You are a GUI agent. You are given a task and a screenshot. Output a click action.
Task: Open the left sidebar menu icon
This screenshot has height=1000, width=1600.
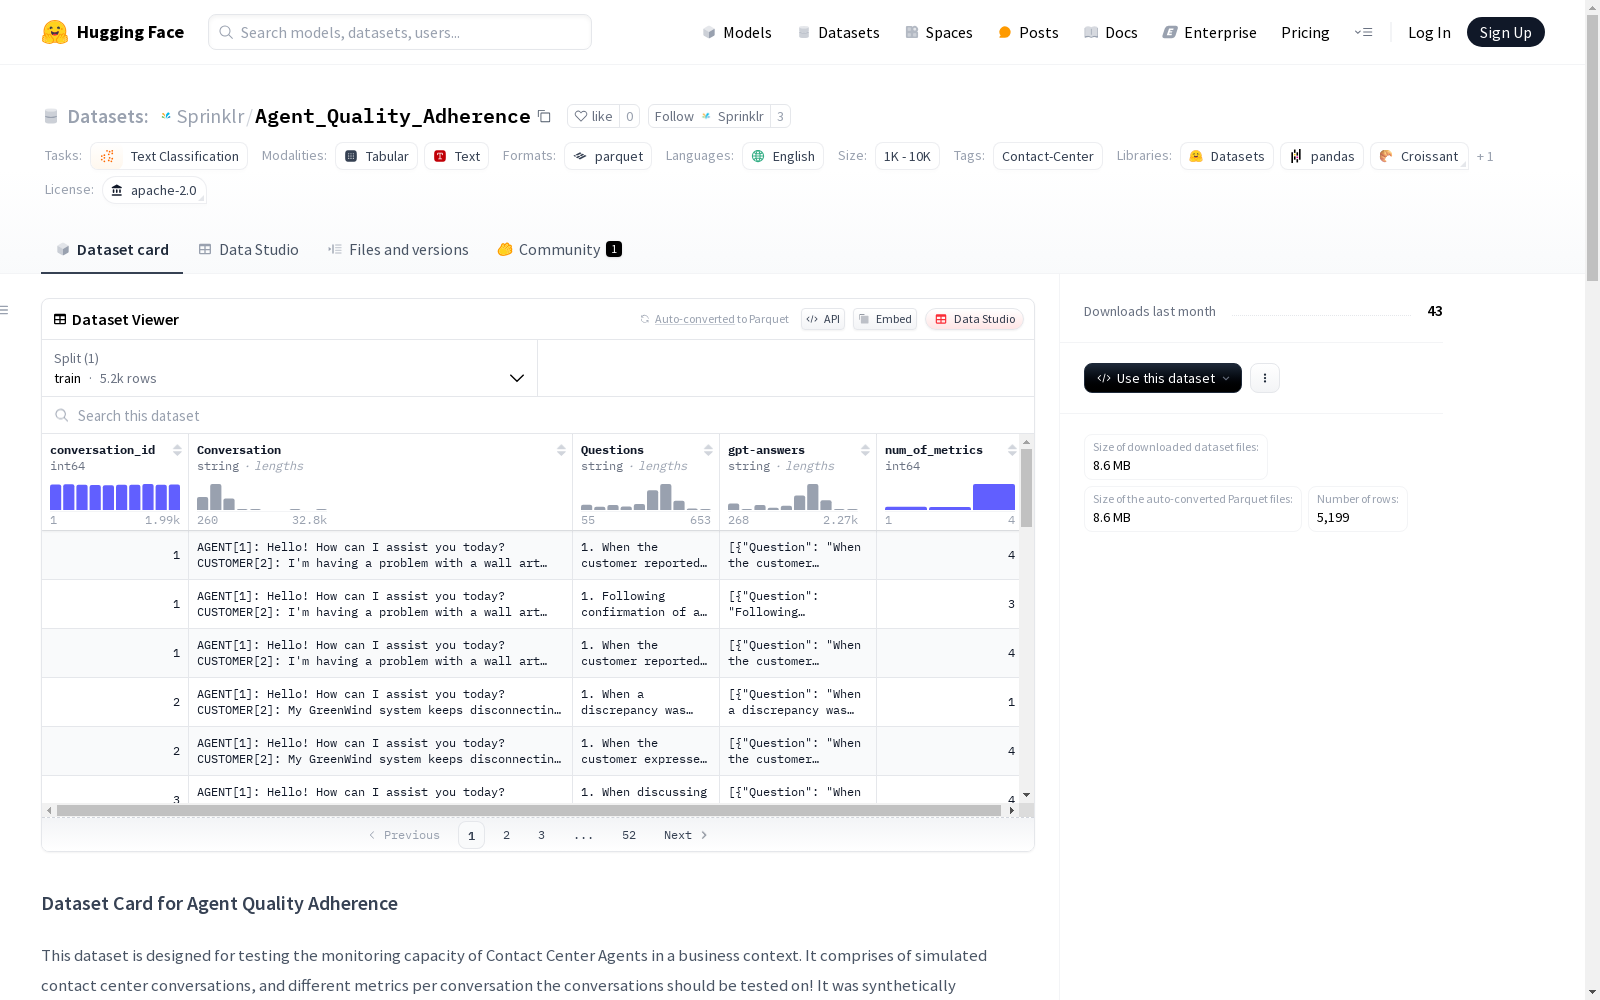click(4, 310)
